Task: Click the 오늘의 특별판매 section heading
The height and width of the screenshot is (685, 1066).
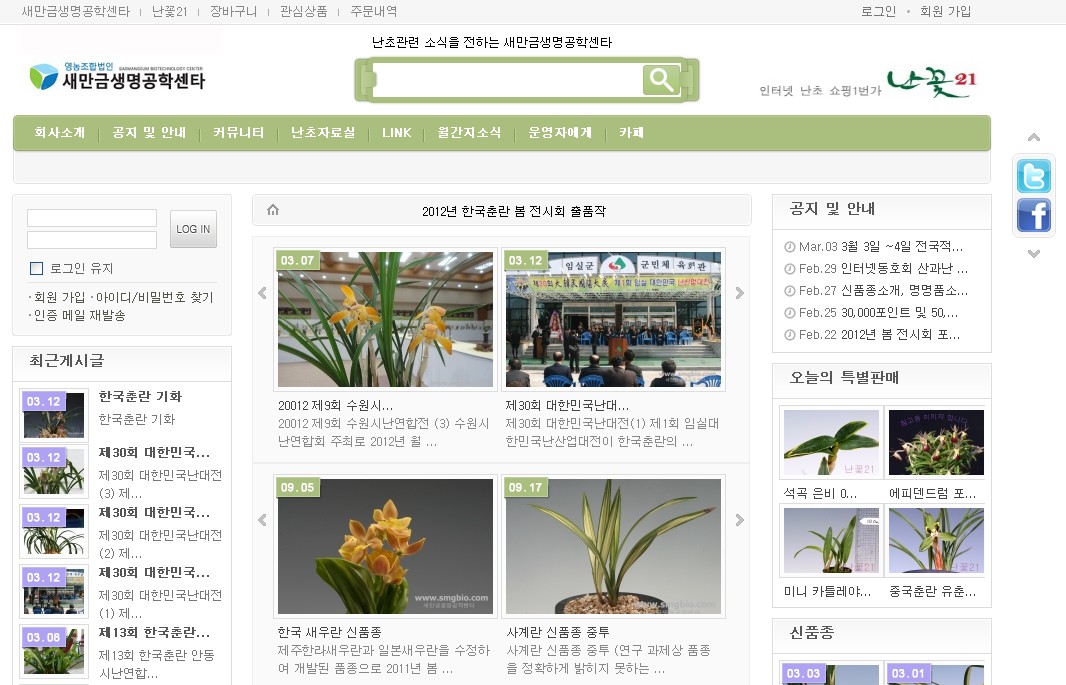Action: [844, 377]
